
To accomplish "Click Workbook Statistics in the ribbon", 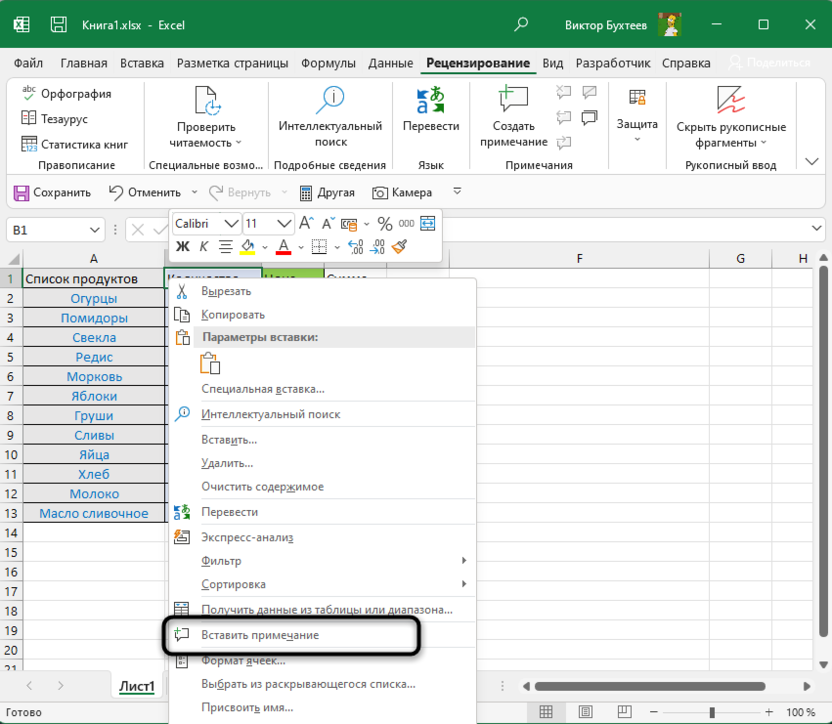I will [74, 144].
